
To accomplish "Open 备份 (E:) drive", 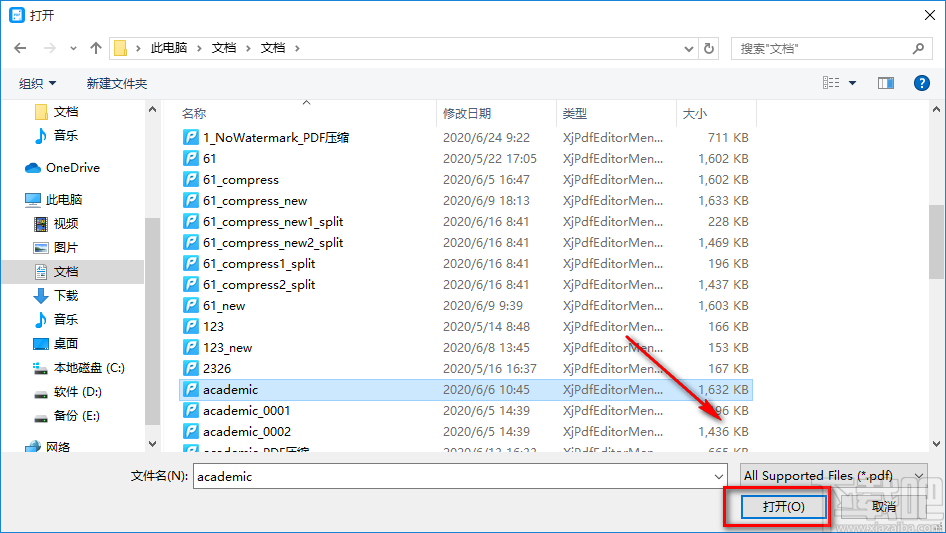I will (66, 416).
